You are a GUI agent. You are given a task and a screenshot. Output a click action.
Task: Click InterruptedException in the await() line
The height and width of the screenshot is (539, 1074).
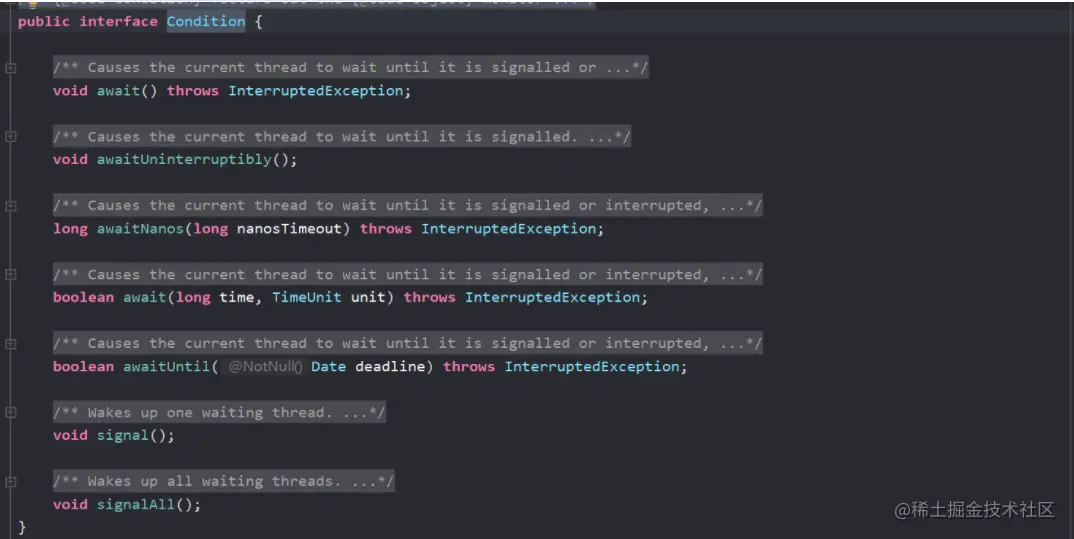(x=316, y=91)
